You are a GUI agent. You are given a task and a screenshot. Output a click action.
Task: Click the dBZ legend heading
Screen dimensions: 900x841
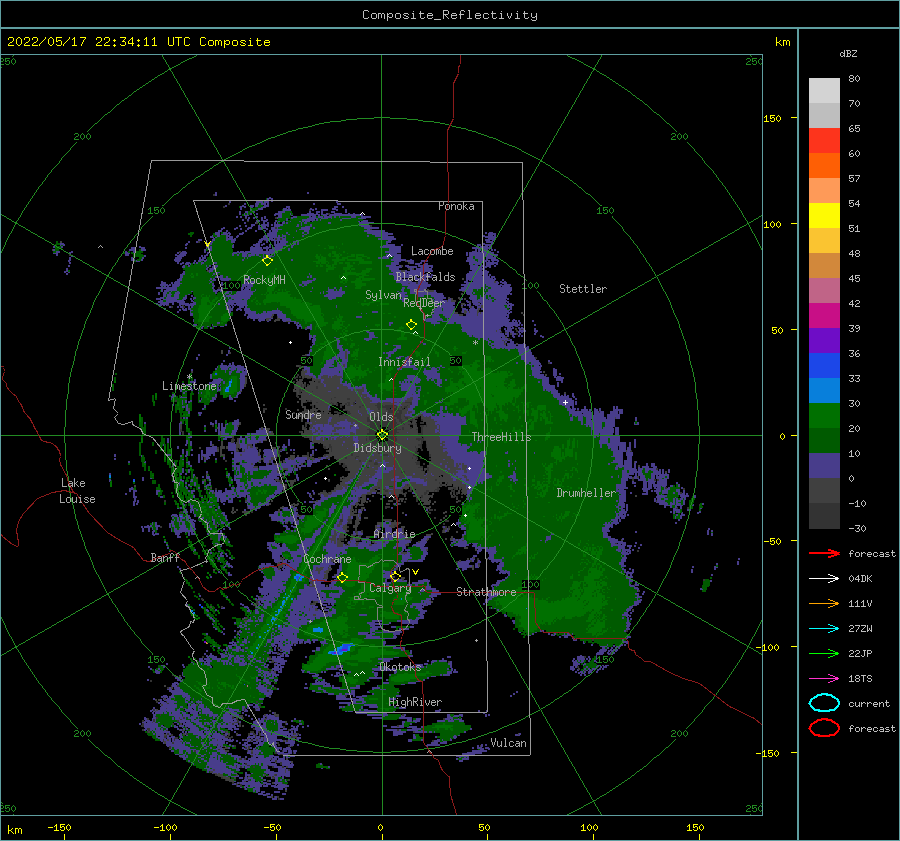coord(848,53)
